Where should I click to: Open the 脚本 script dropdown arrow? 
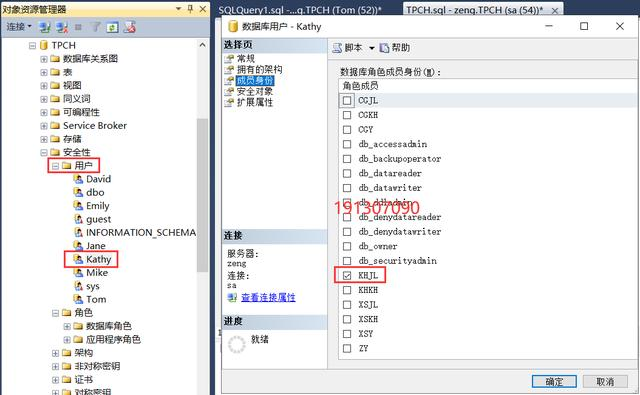coord(372,48)
